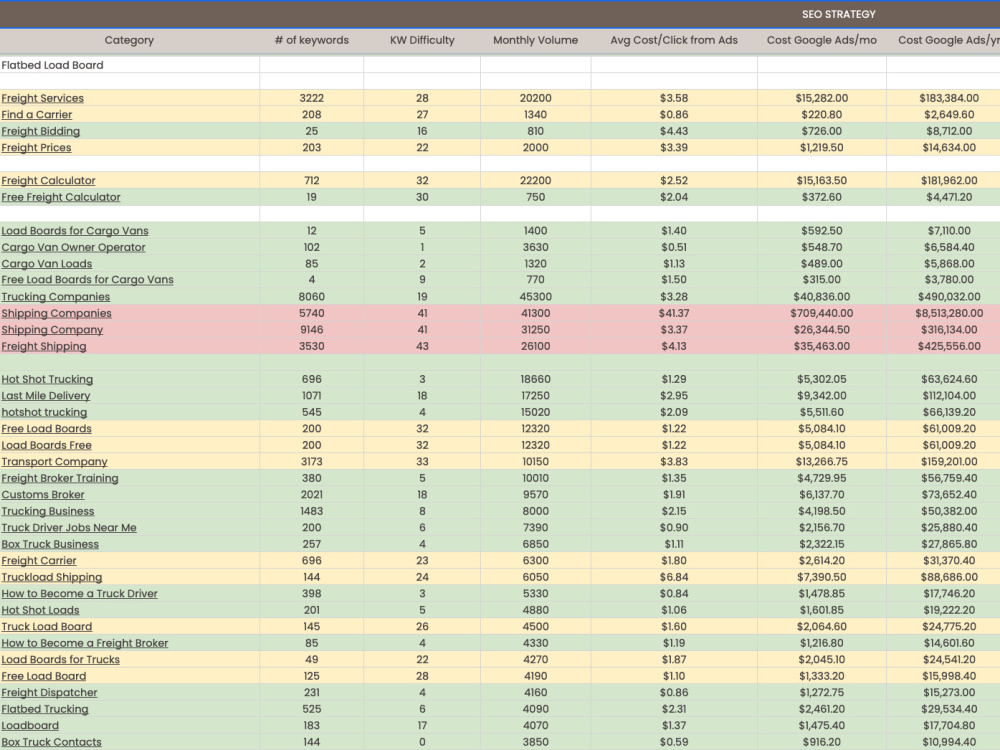Click the Load Boards for Trucks link

coord(60,661)
